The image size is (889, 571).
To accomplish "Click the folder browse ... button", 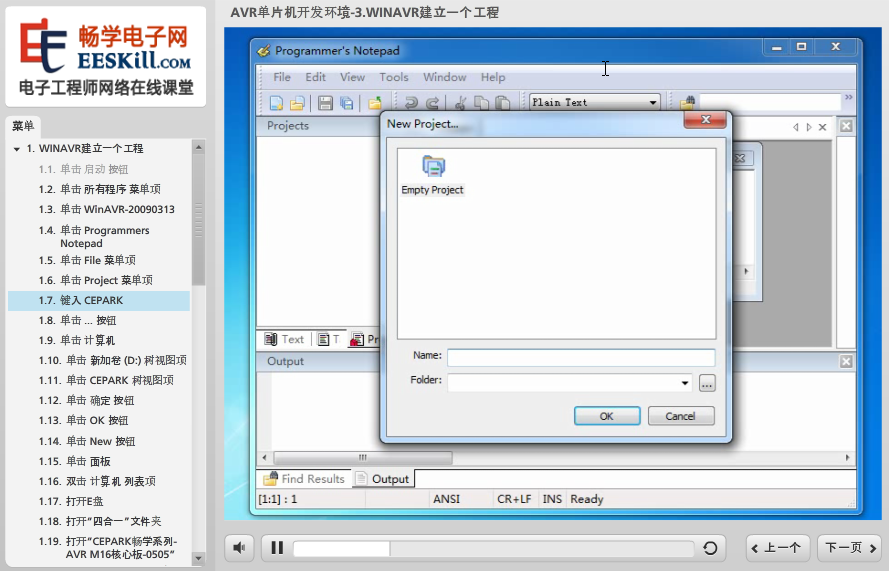I will coord(706,383).
